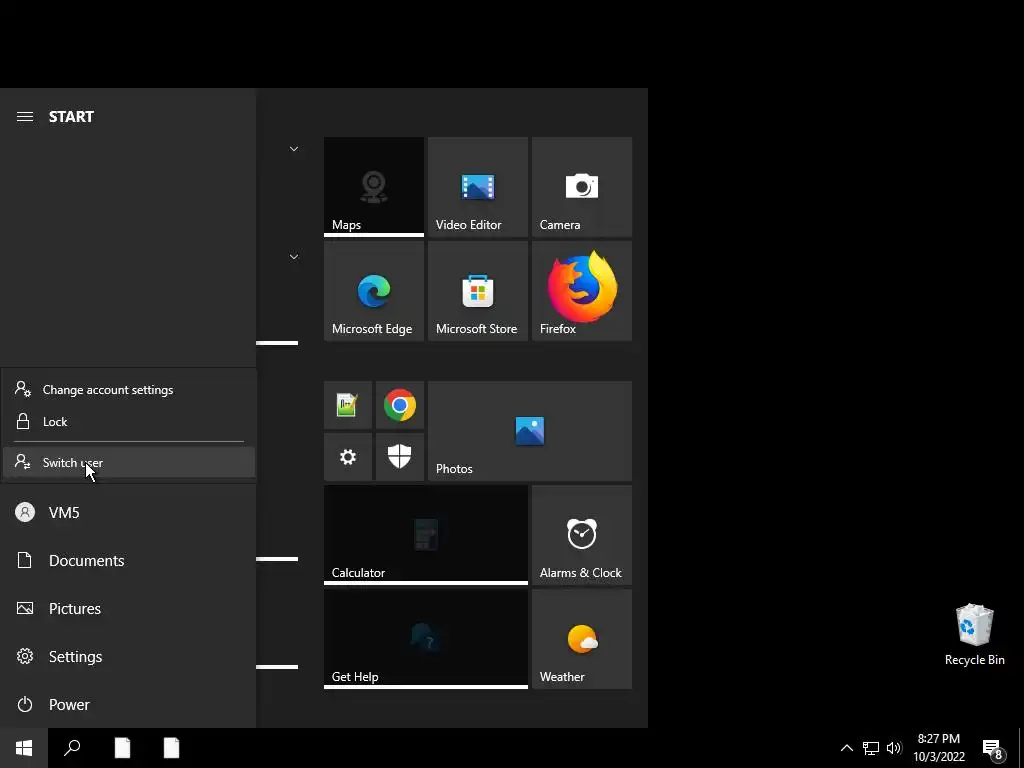
Task: Expand the first app list chevron
Action: point(294,149)
